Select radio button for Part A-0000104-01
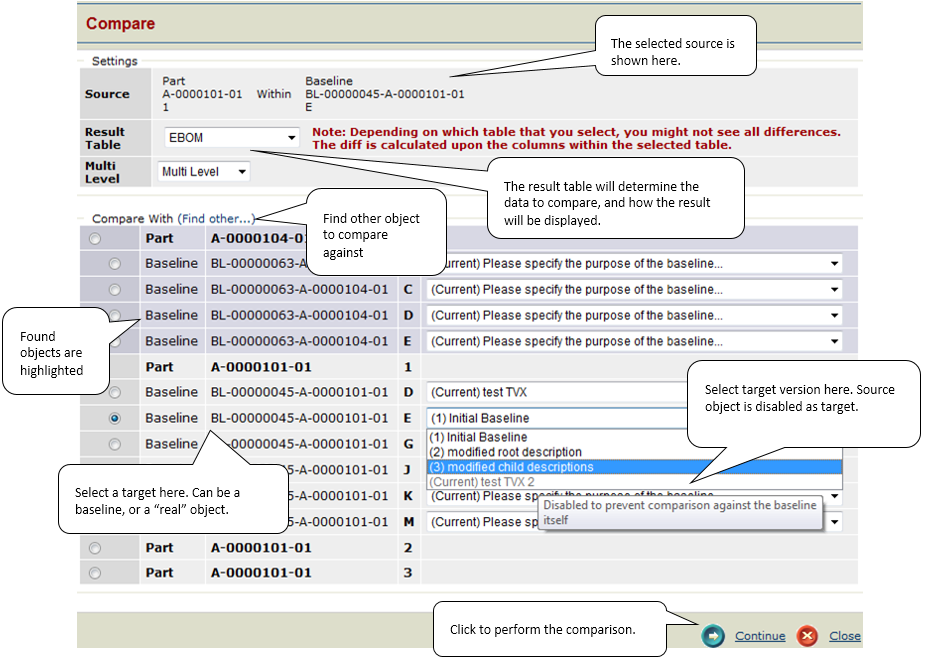Image resolution: width=926 pixels, height=660 pixels. click(95, 238)
